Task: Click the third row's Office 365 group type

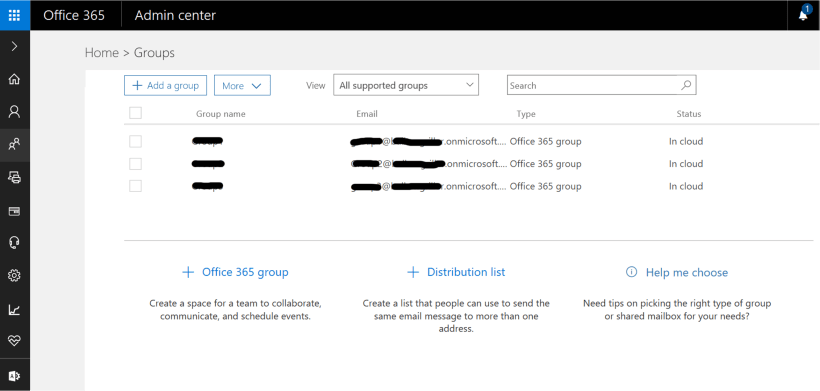Action: coord(545,186)
